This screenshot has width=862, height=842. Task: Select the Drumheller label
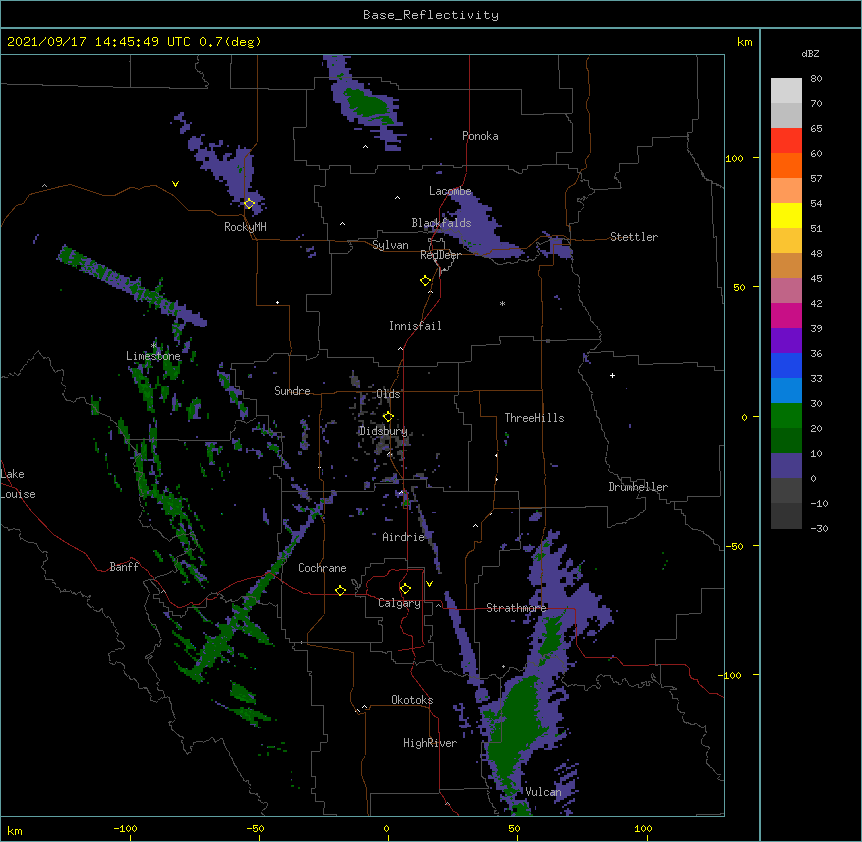coord(638,487)
